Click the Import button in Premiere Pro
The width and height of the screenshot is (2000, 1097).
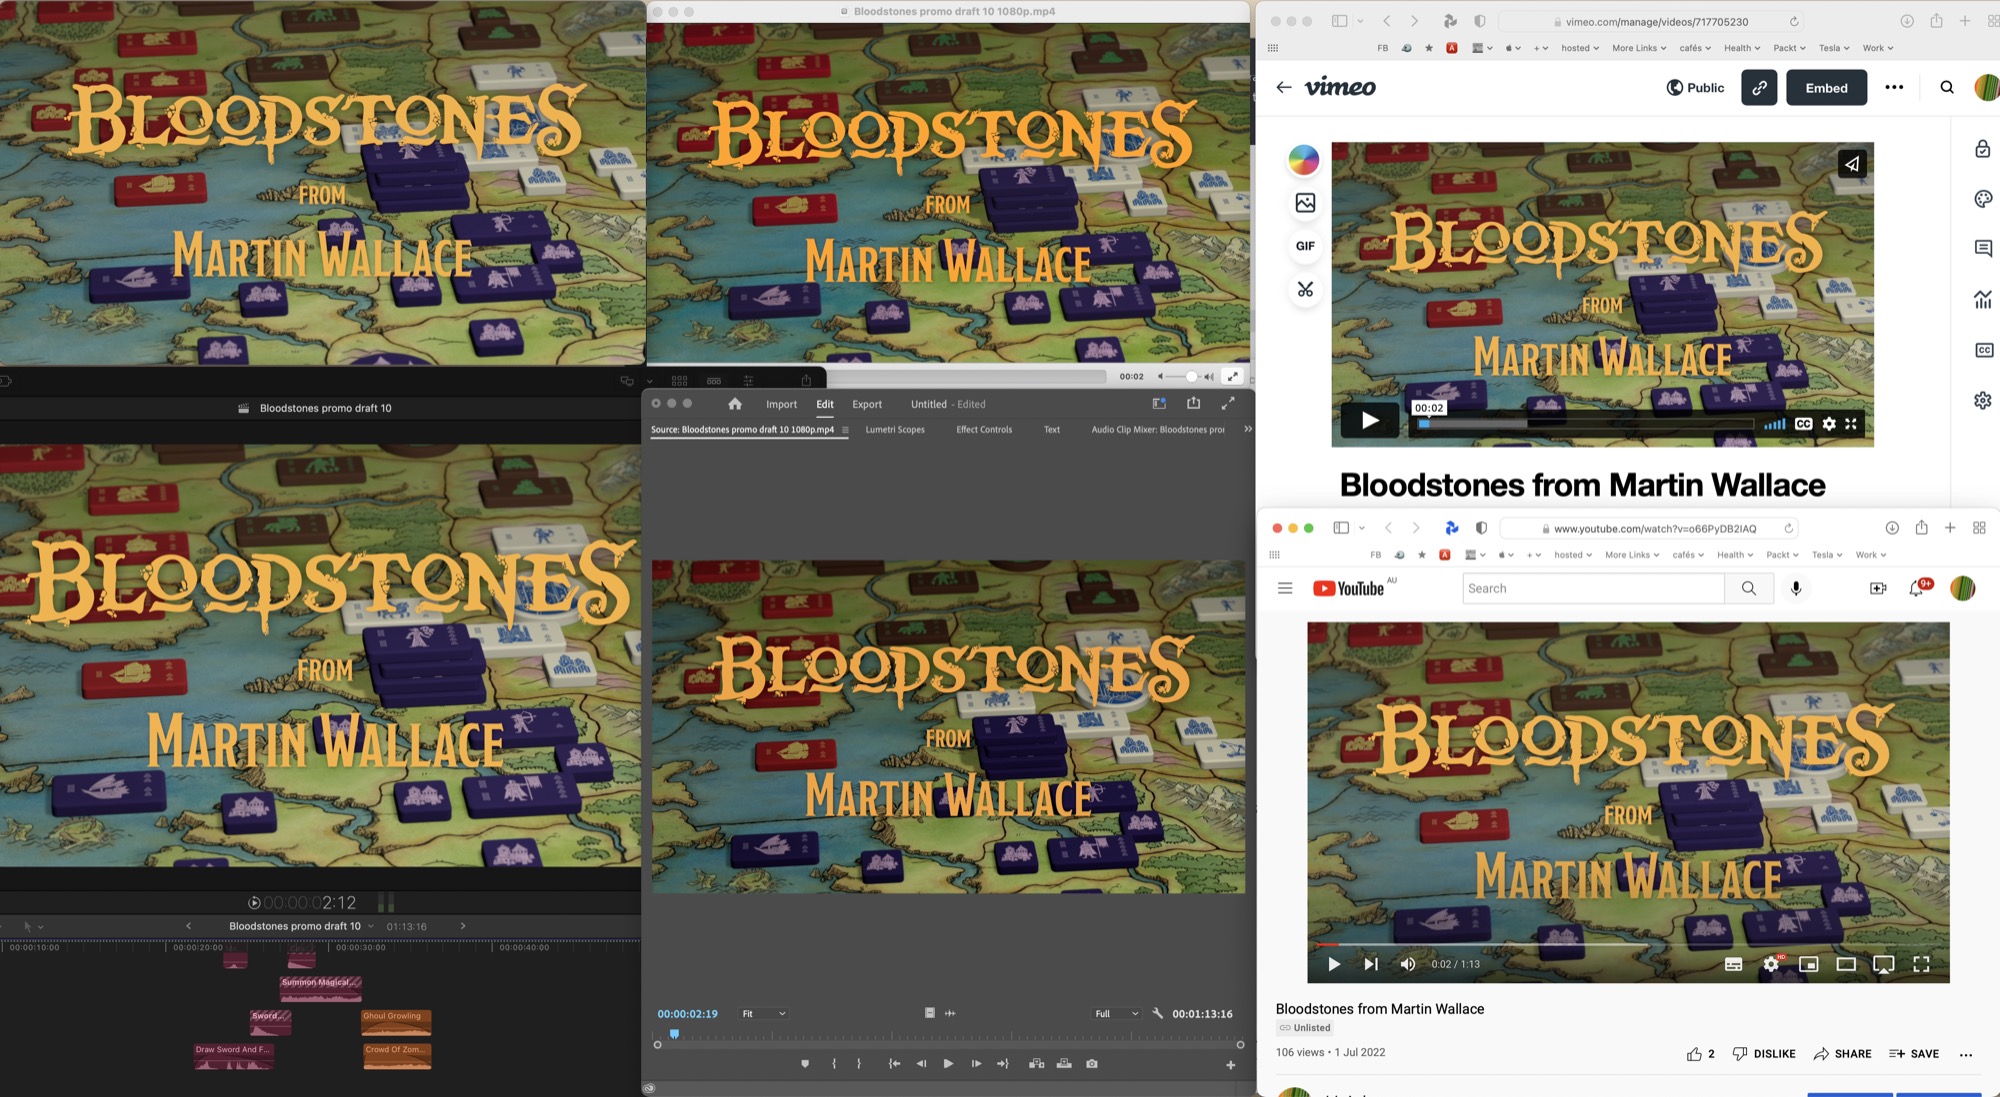point(779,403)
